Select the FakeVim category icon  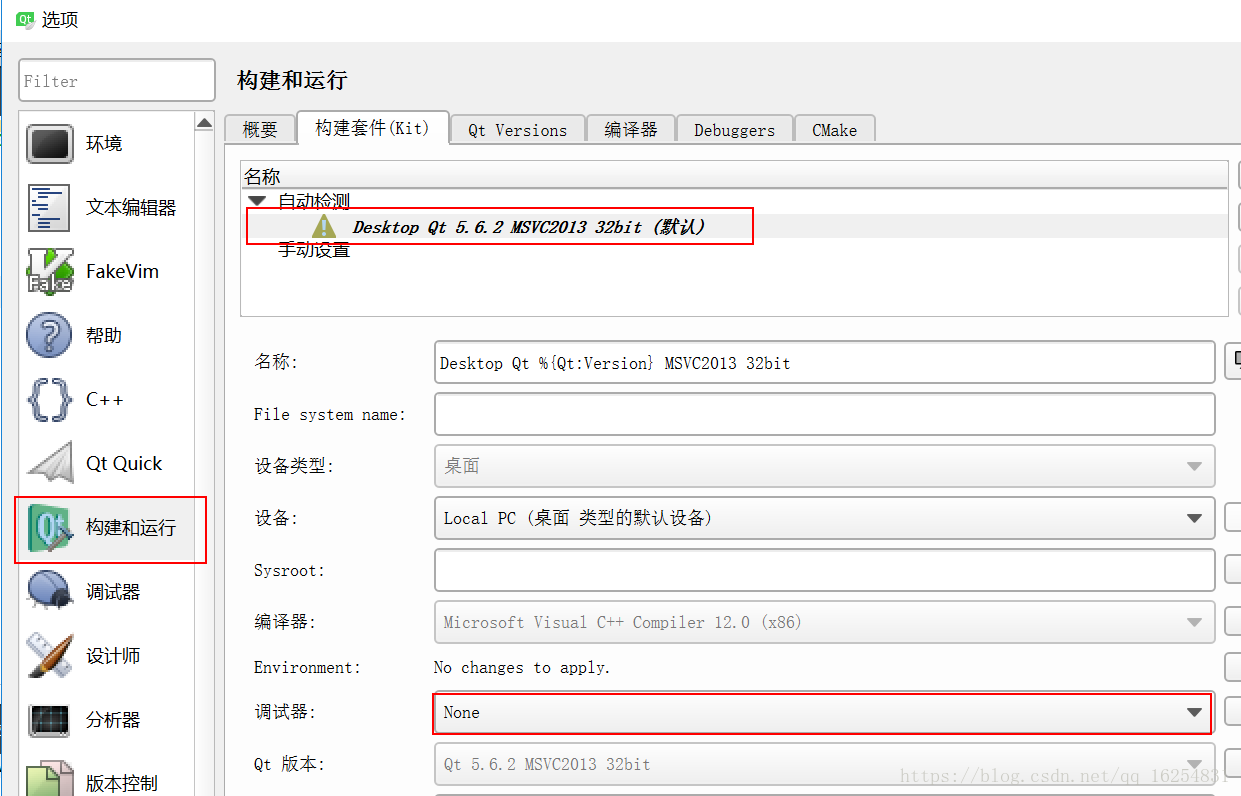(x=50, y=272)
